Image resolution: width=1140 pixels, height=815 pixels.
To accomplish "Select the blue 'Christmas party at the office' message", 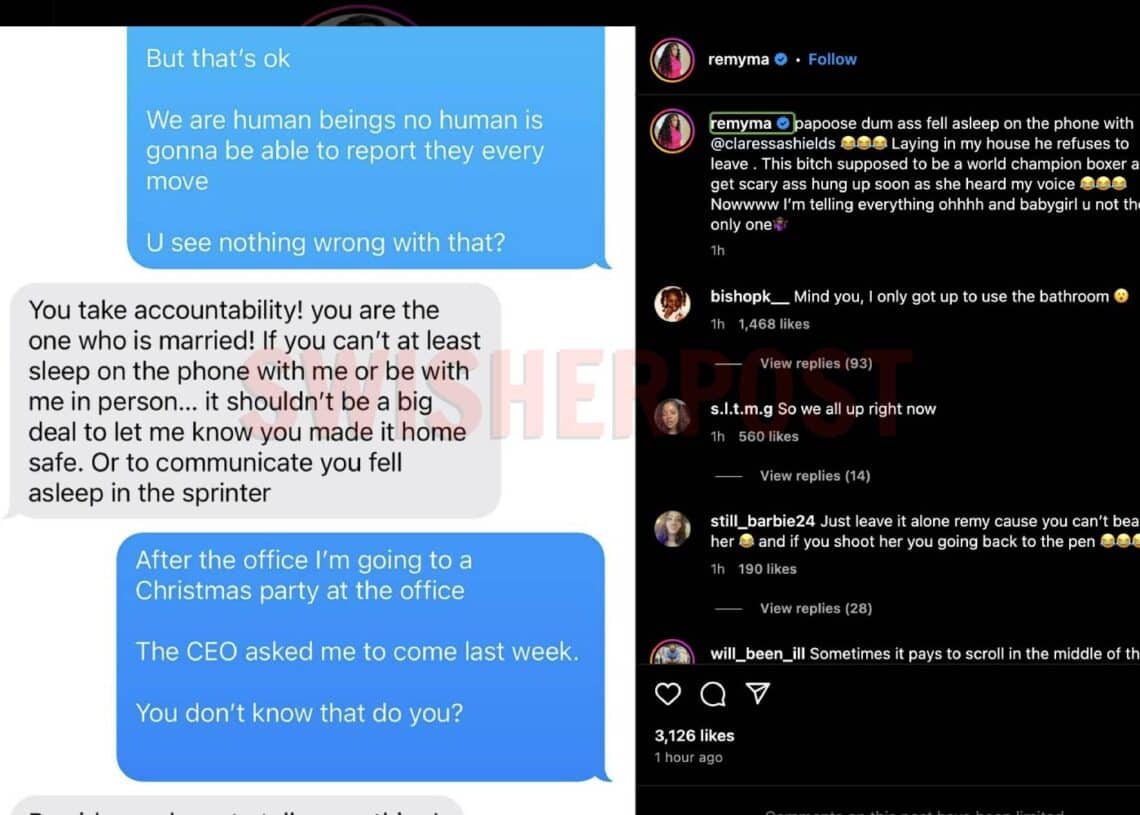I will pos(361,657).
